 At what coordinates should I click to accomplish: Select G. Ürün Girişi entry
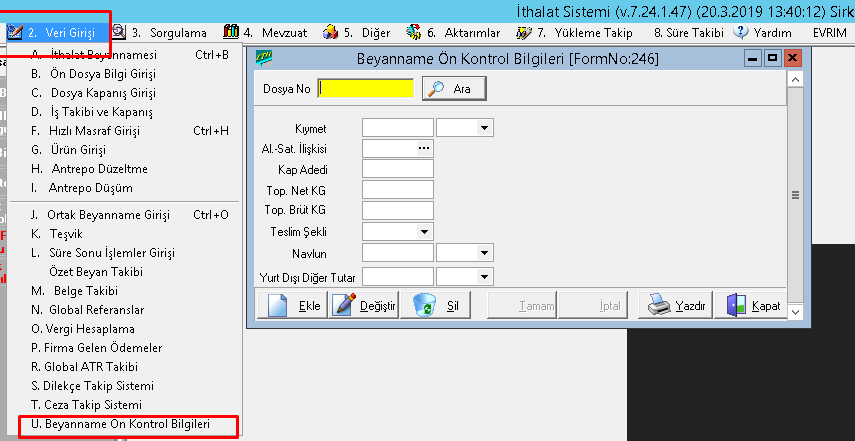point(125,150)
